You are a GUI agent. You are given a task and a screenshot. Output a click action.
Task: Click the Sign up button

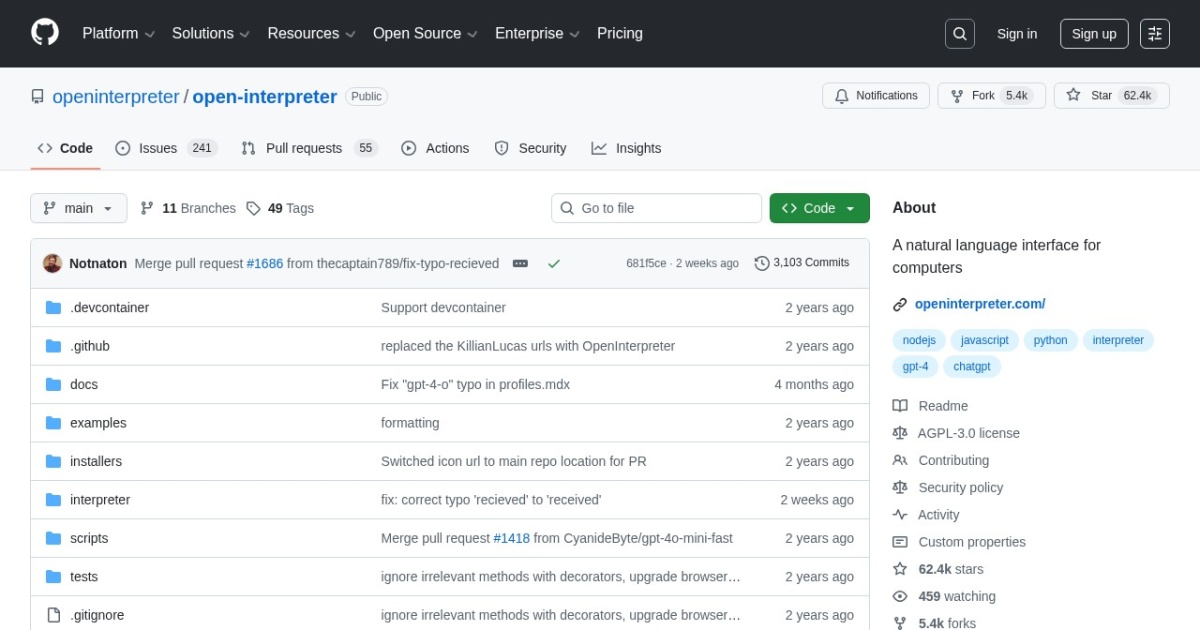[x=1093, y=33]
